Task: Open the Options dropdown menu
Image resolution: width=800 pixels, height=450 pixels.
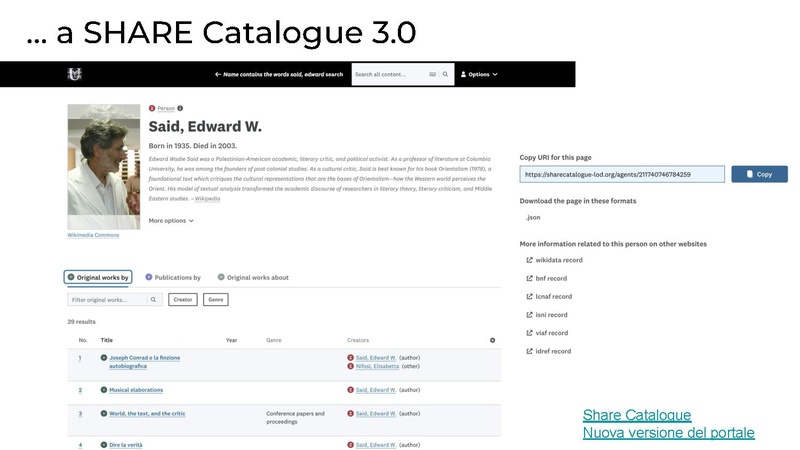Action: (x=478, y=74)
